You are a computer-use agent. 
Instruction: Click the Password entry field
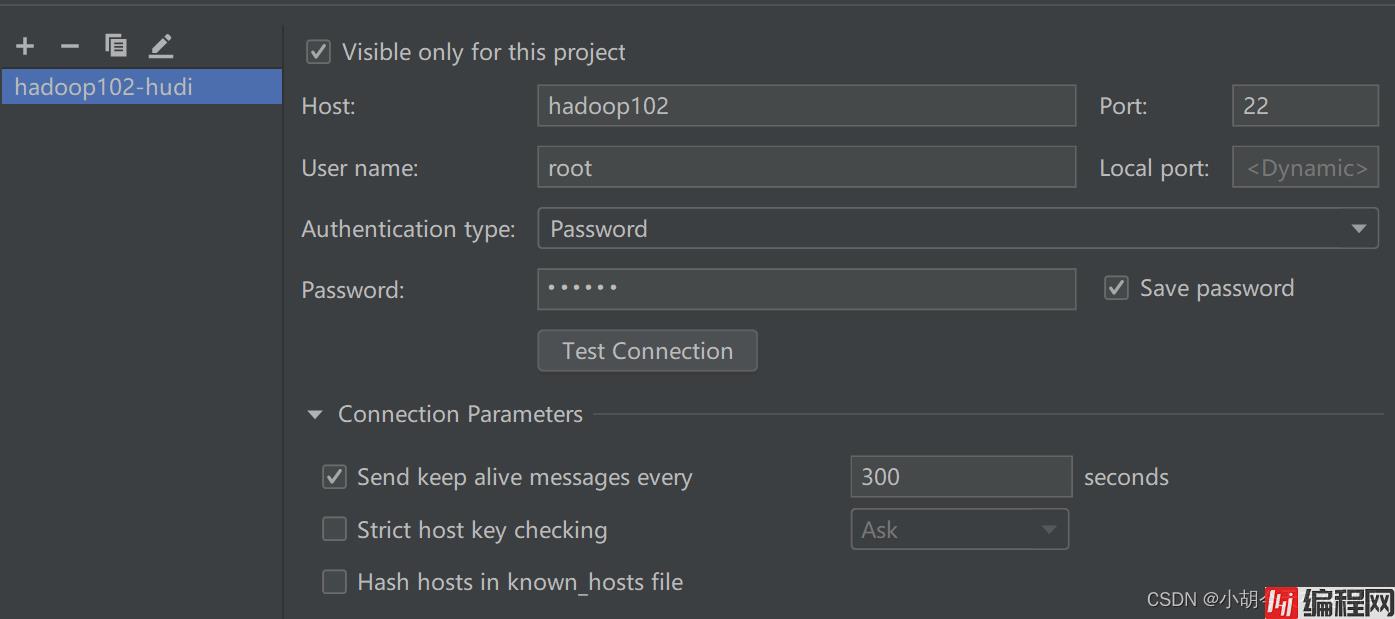(x=805, y=289)
